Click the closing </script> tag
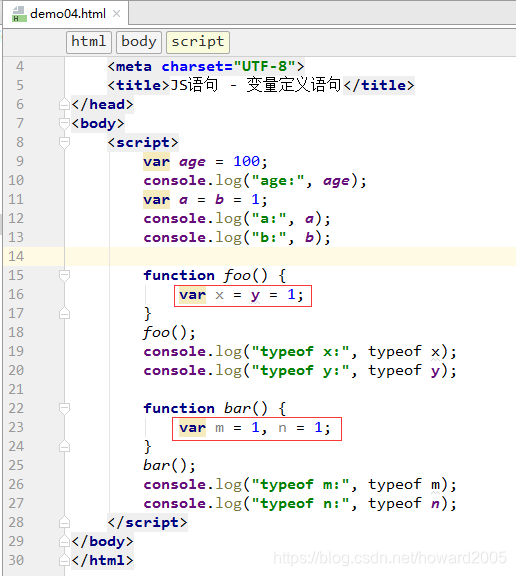The image size is (516, 576). 148,522
